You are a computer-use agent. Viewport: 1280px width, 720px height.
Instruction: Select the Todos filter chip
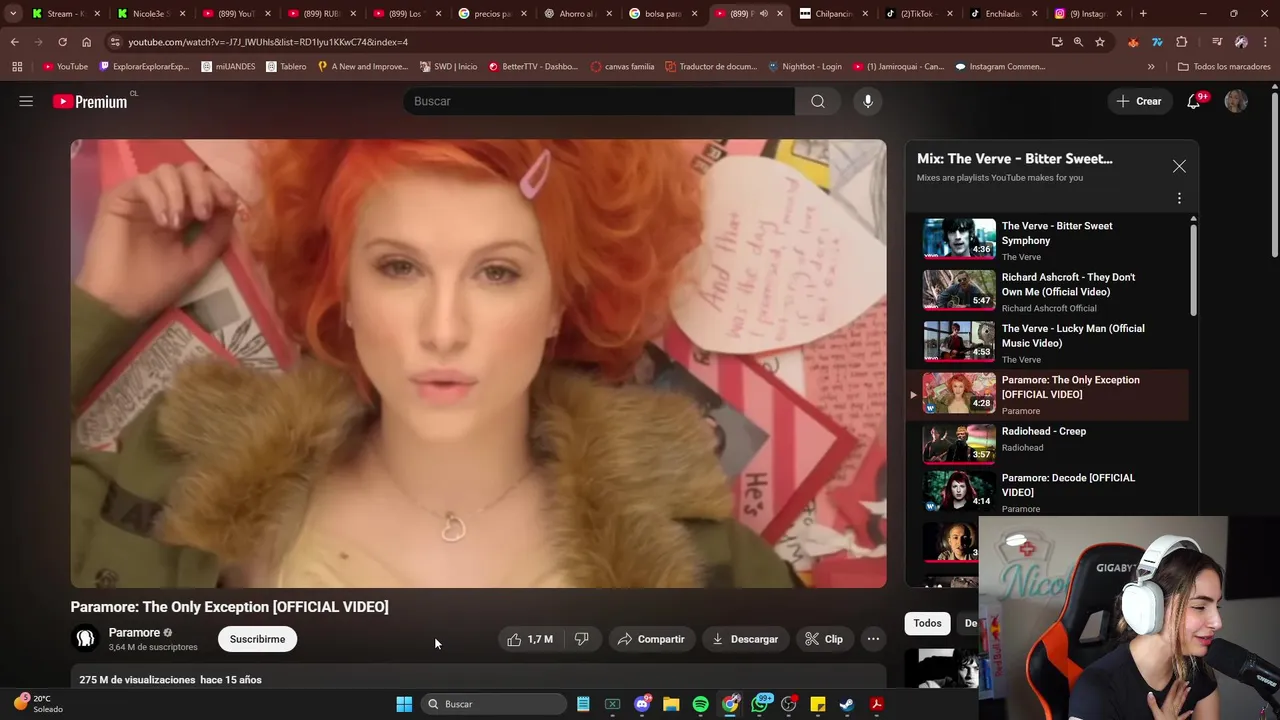[x=927, y=623]
